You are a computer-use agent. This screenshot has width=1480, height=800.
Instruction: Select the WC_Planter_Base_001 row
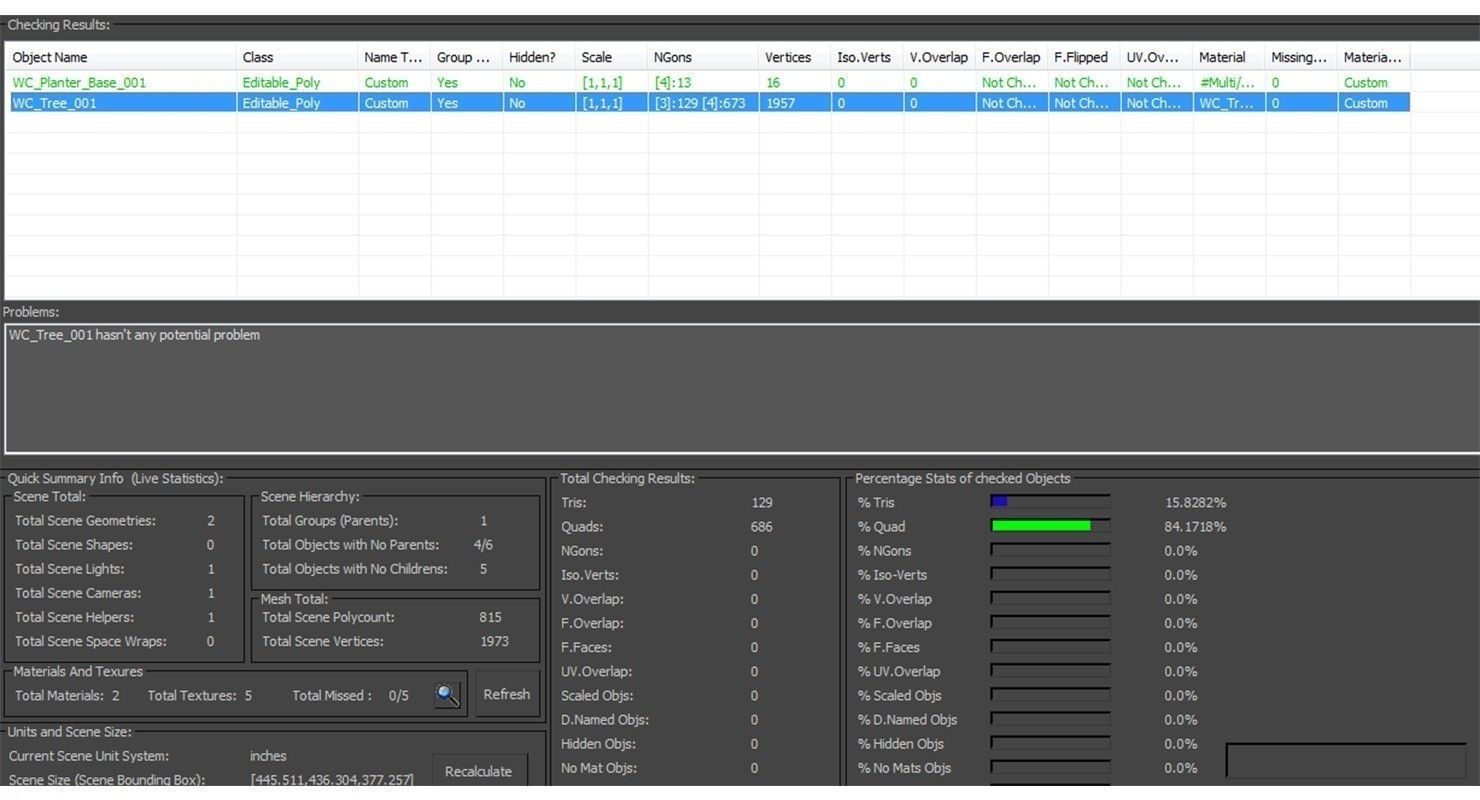pyautogui.click(x=707, y=82)
